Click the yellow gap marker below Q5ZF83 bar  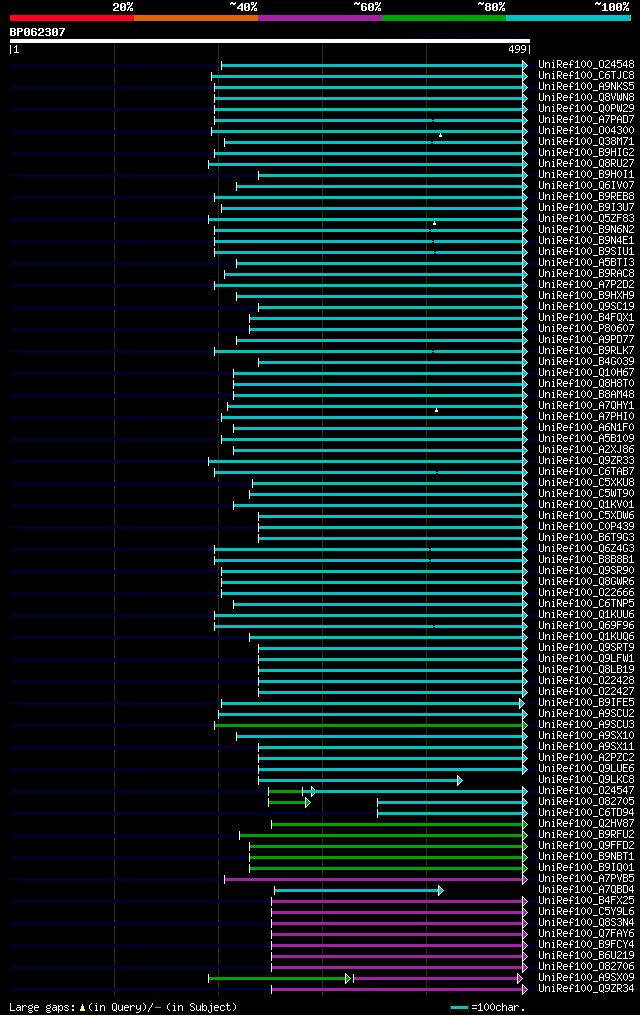point(435,223)
